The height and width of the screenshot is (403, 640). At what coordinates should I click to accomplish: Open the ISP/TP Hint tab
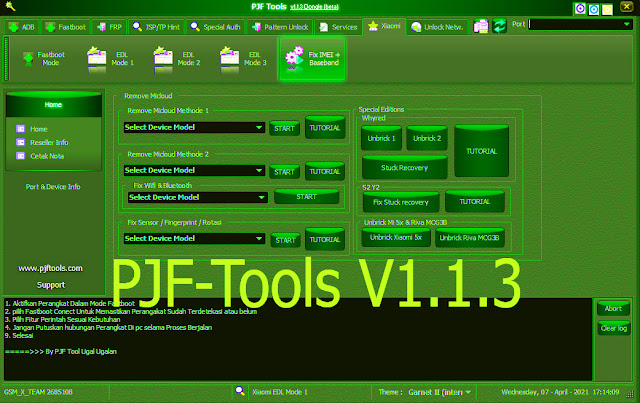(156, 27)
